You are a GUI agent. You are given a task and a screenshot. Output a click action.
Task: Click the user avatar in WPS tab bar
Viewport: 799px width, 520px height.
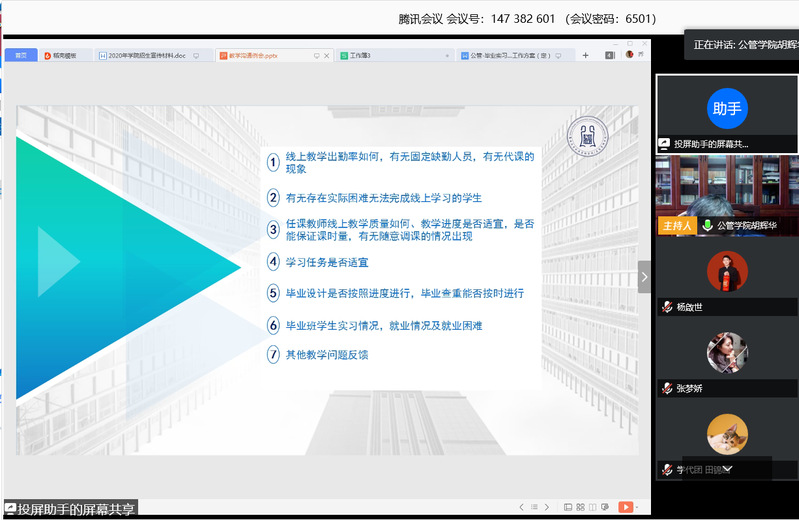pos(630,55)
